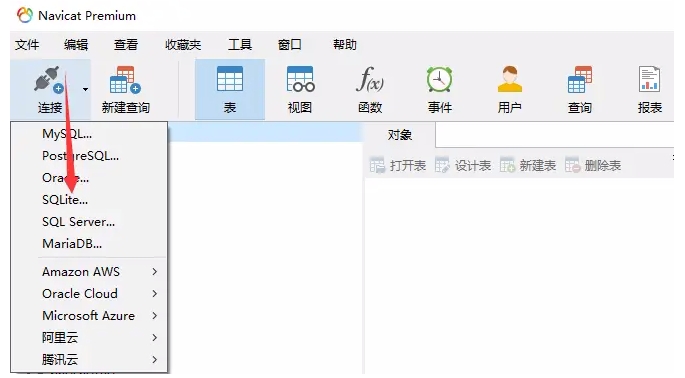Expand the Oracle Cloud submenu
This screenshot has height=378, width=685.
[89, 293]
